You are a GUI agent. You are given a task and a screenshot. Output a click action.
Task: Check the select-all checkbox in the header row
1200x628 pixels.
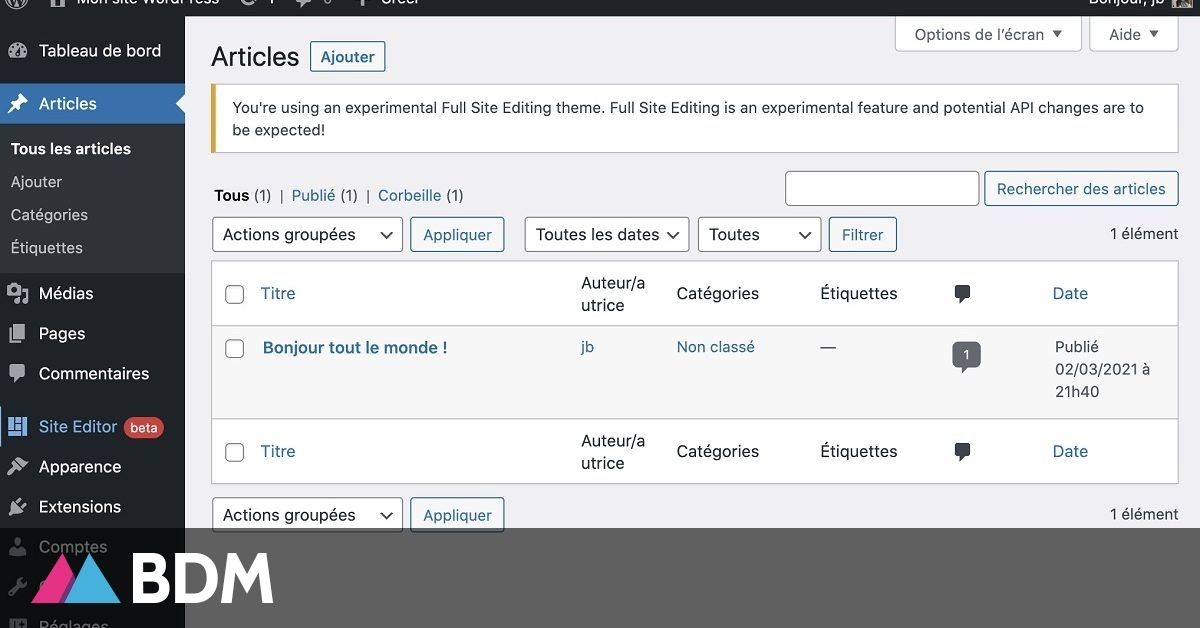coord(234,293)
